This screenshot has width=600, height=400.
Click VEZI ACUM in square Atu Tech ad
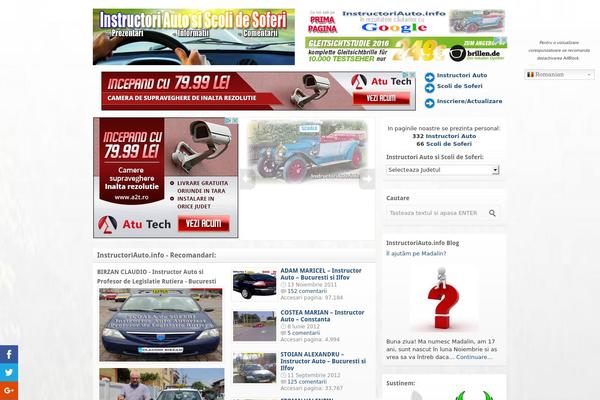coord(204,223)
